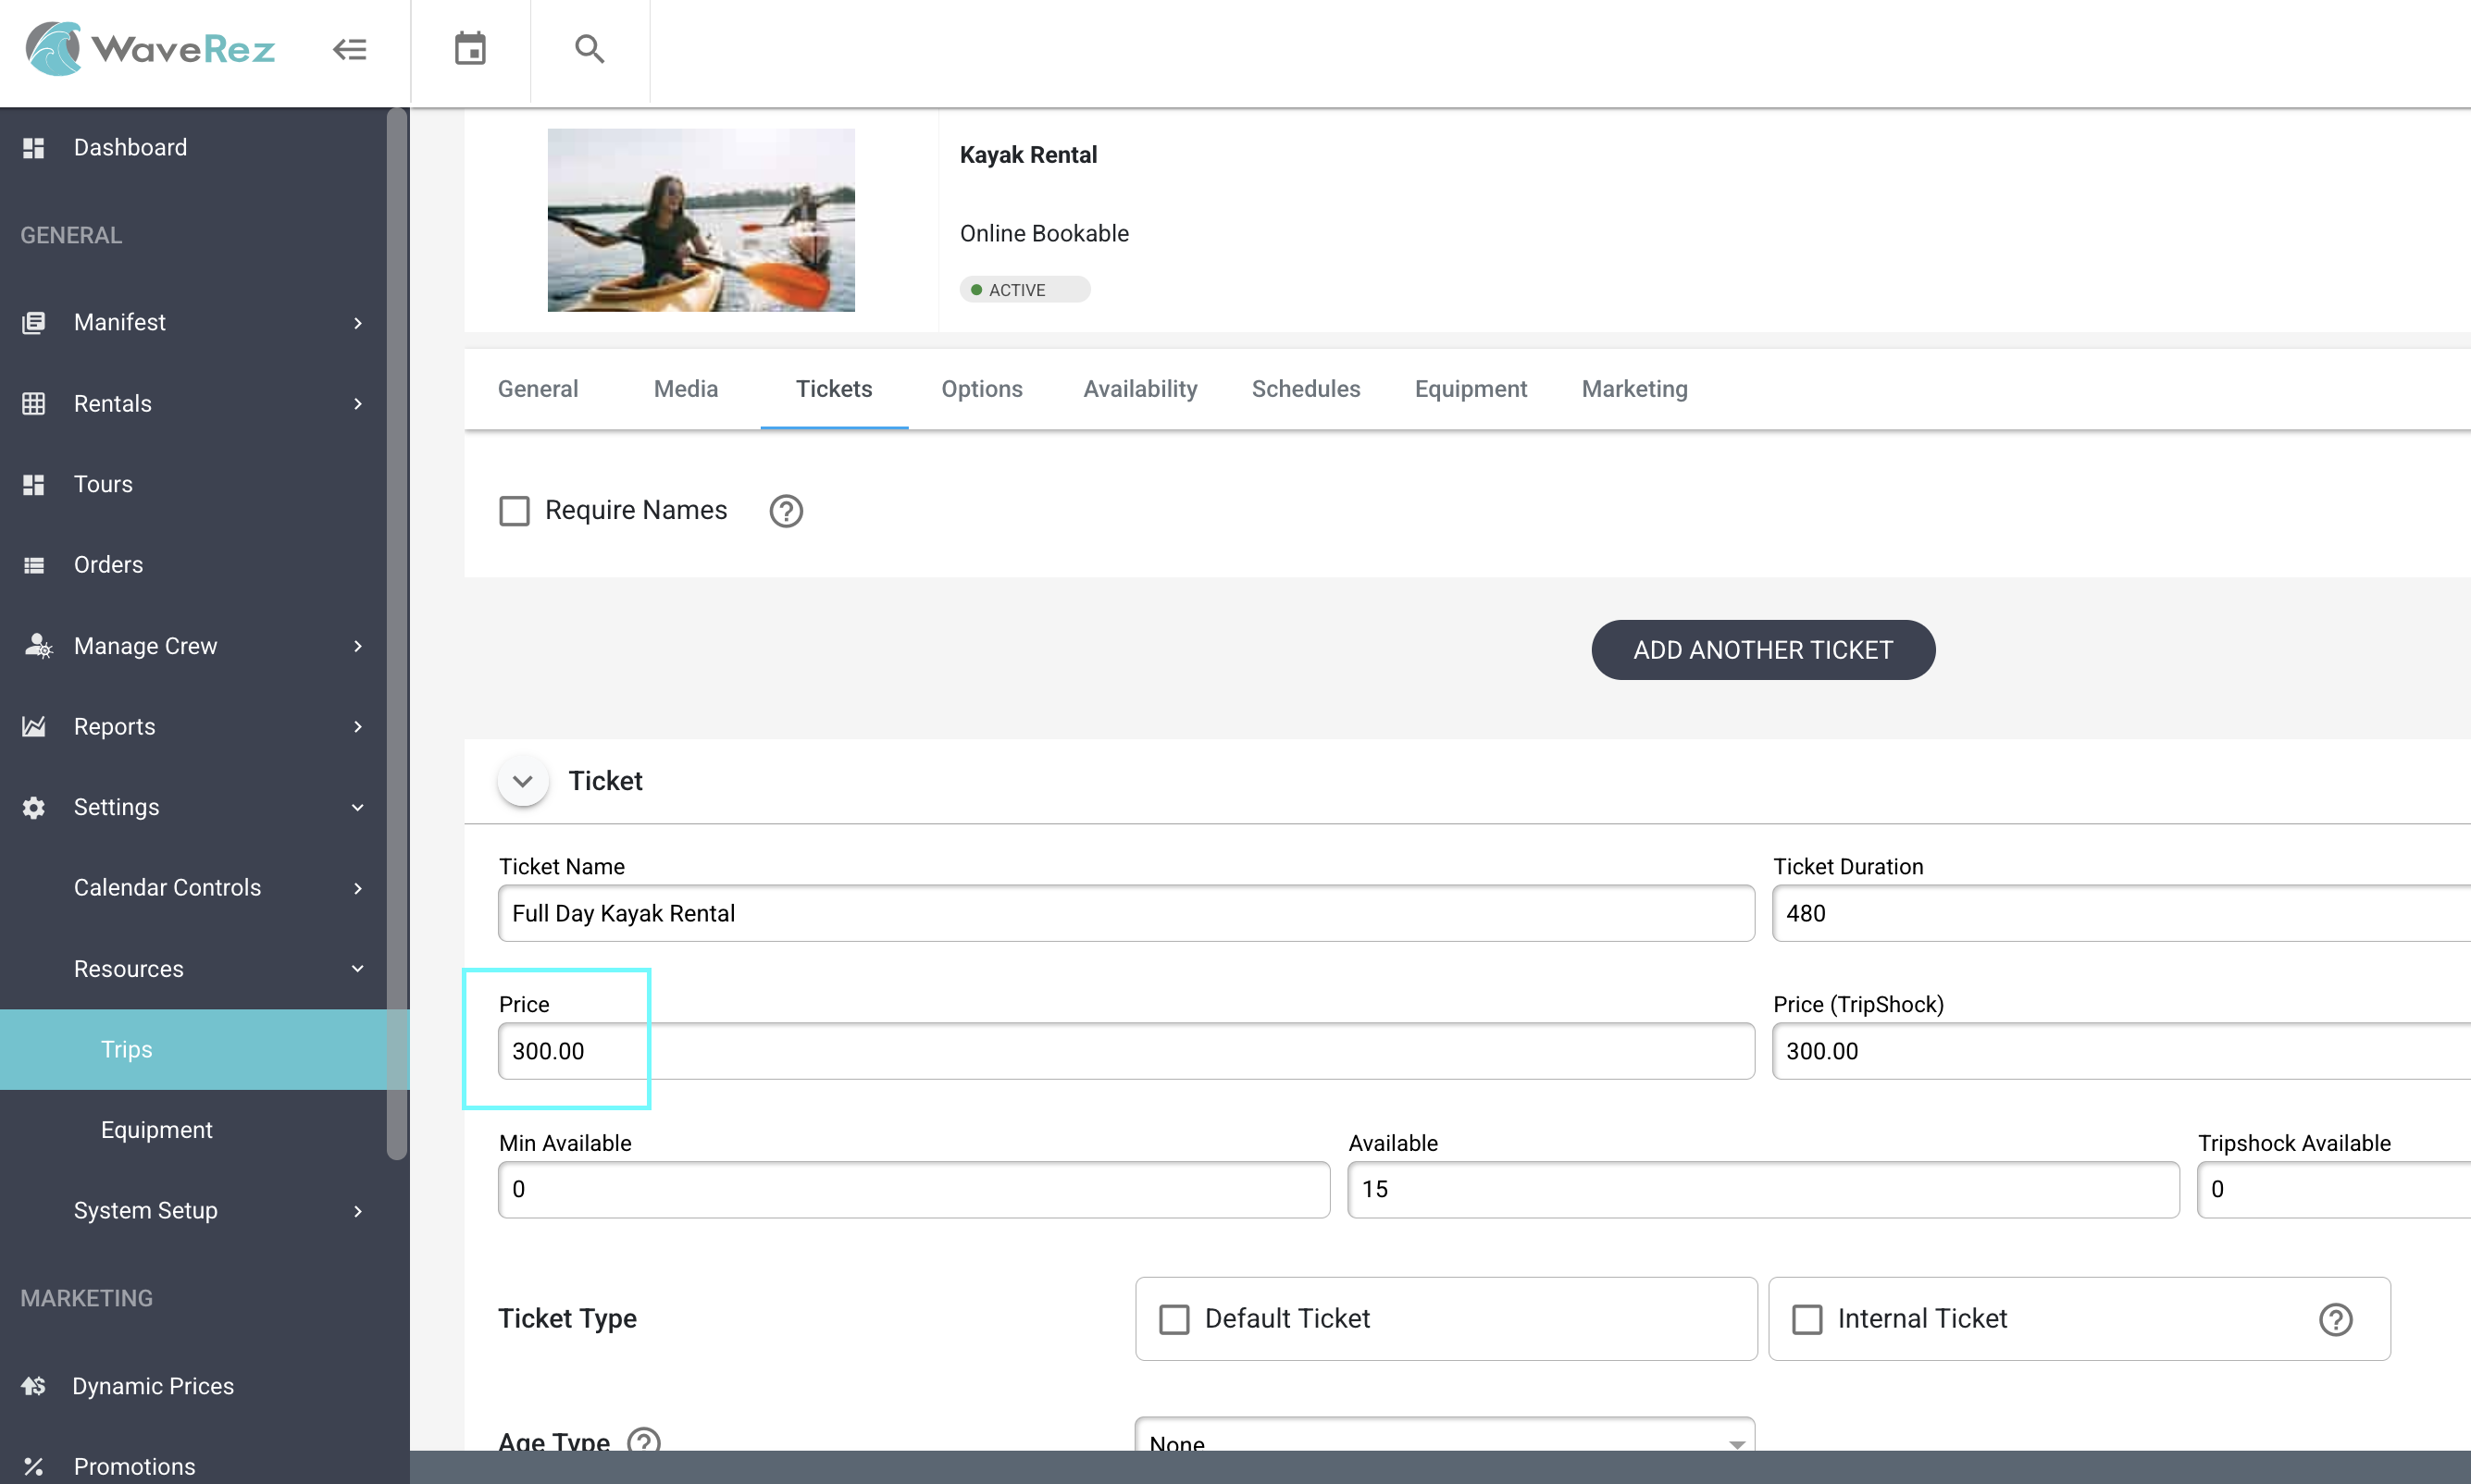Screen dimensions: 2471x1484
Task: Click the Tripshock Available field
Action: coord(2334,1189)
